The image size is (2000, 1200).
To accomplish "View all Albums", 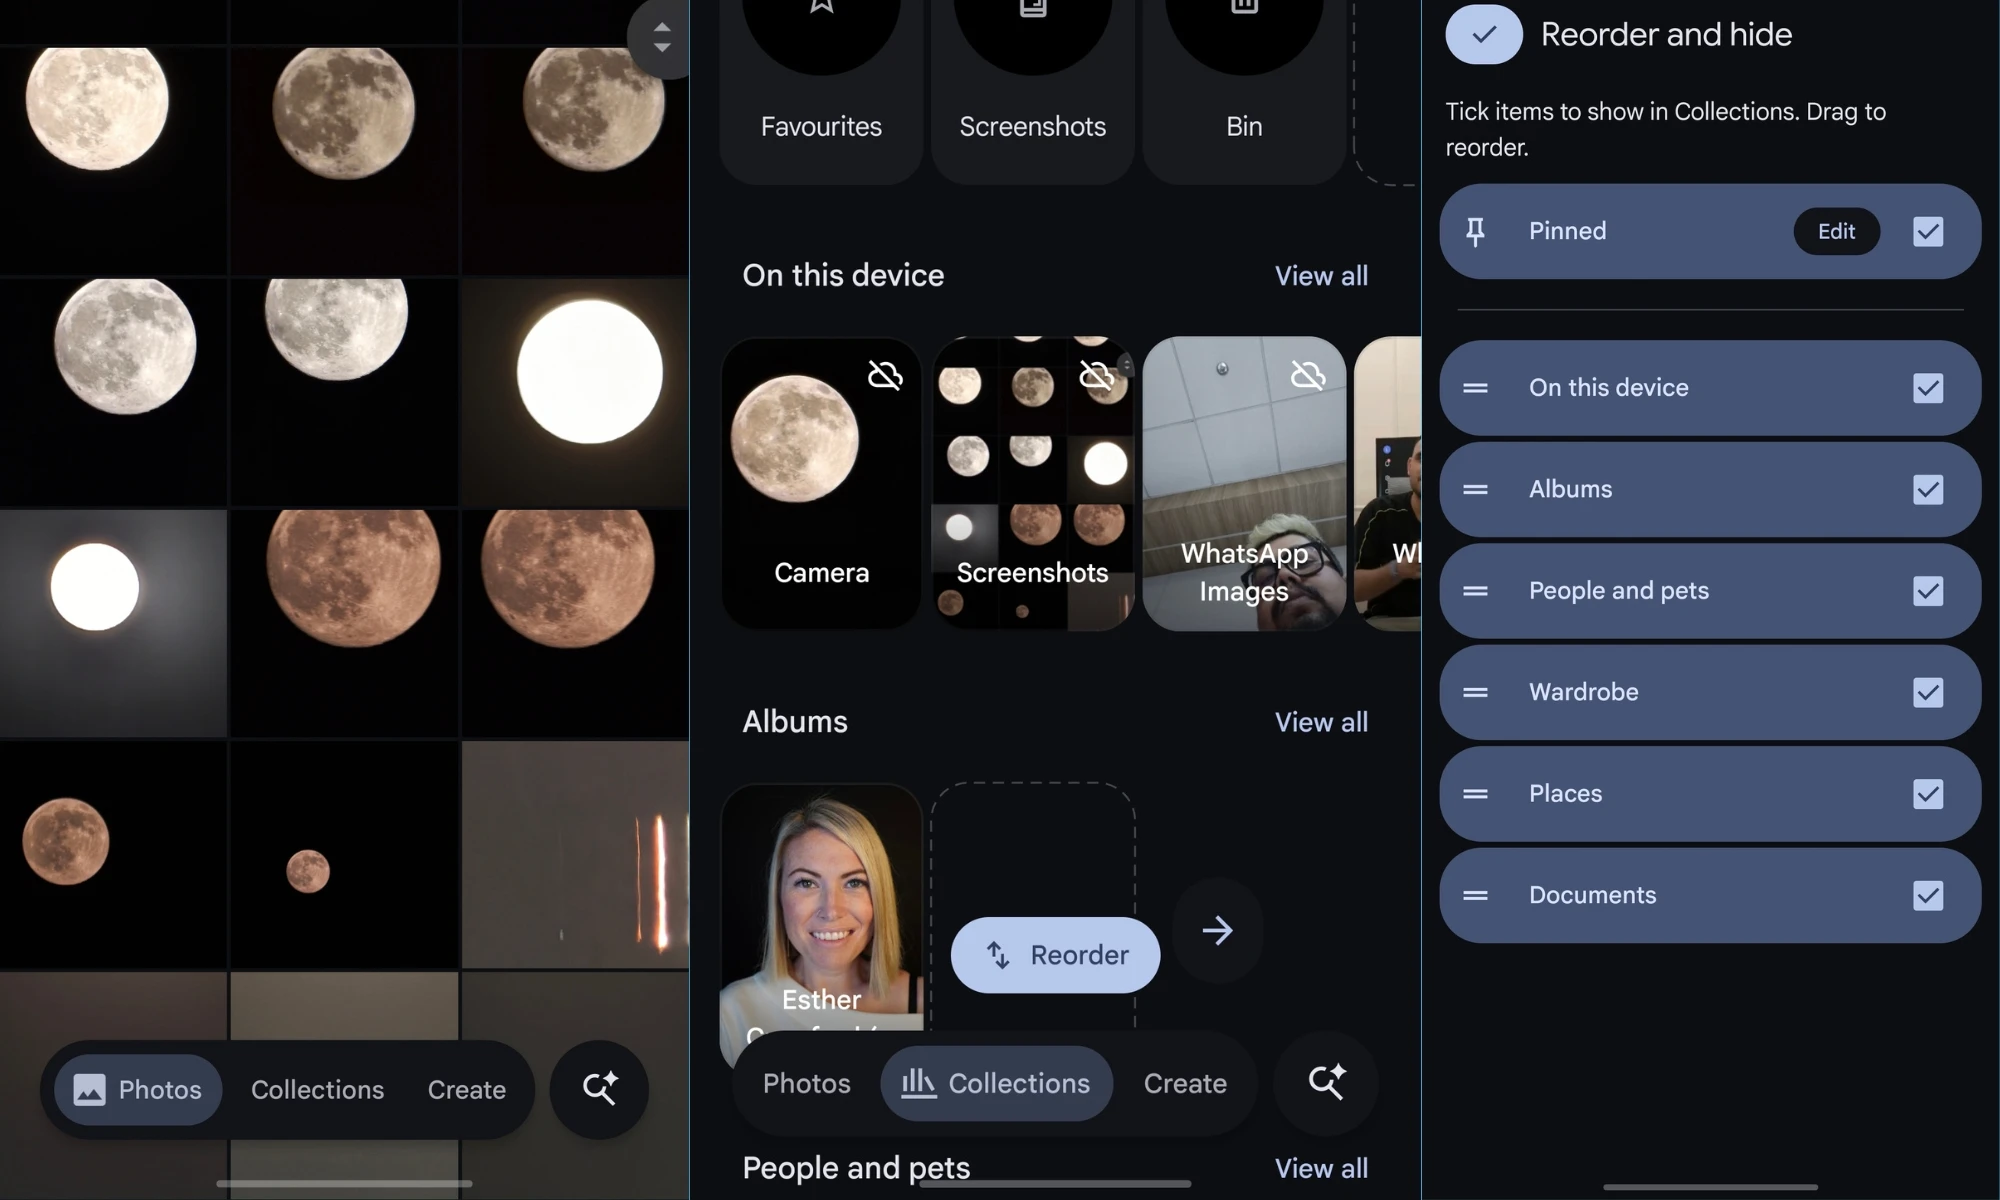I will (x=1321, y=722).
